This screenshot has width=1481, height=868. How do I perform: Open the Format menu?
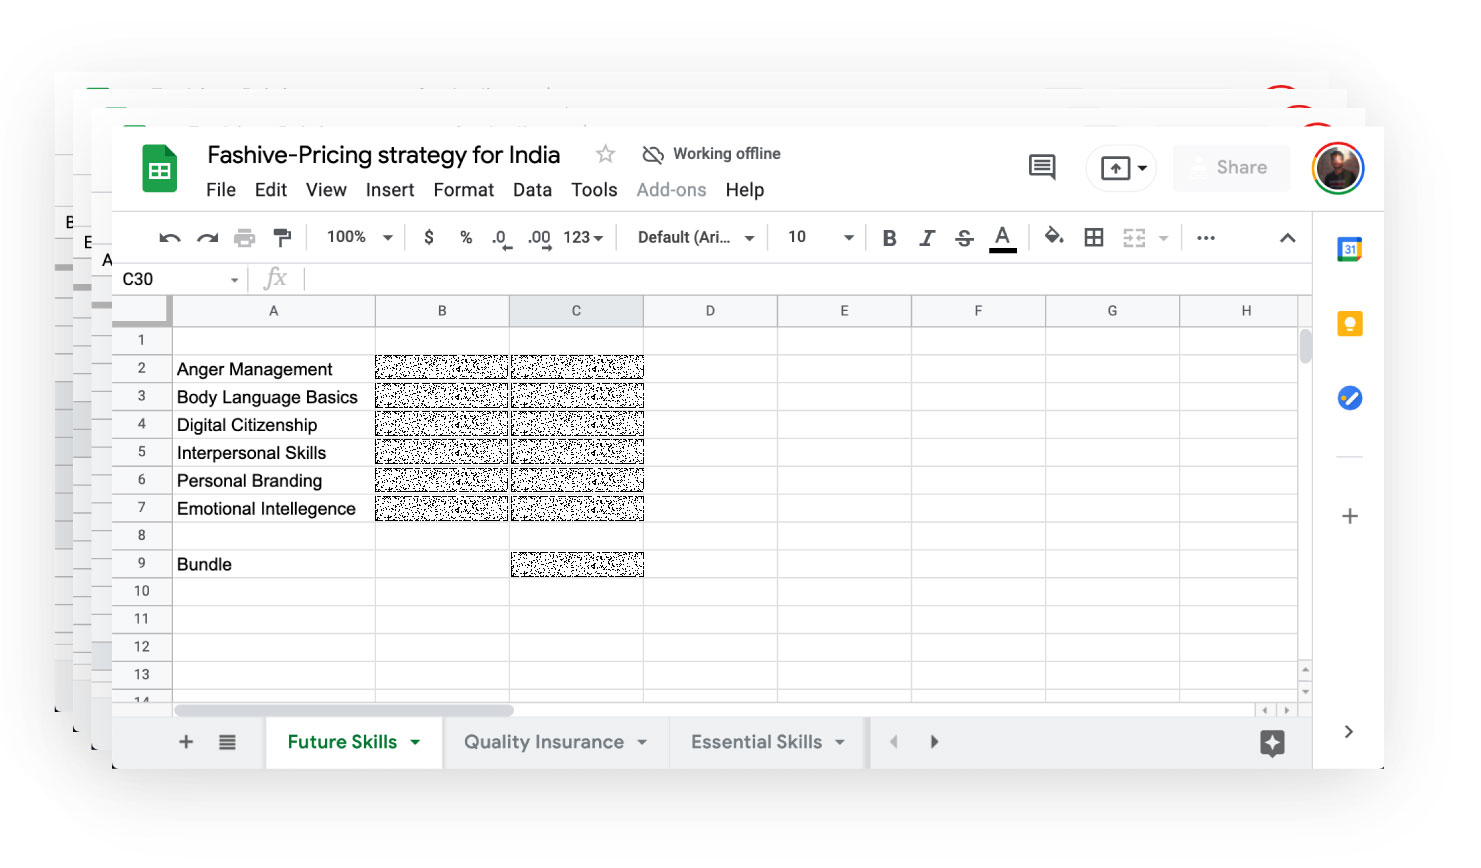pyautogui.click(x=463, y=190)
